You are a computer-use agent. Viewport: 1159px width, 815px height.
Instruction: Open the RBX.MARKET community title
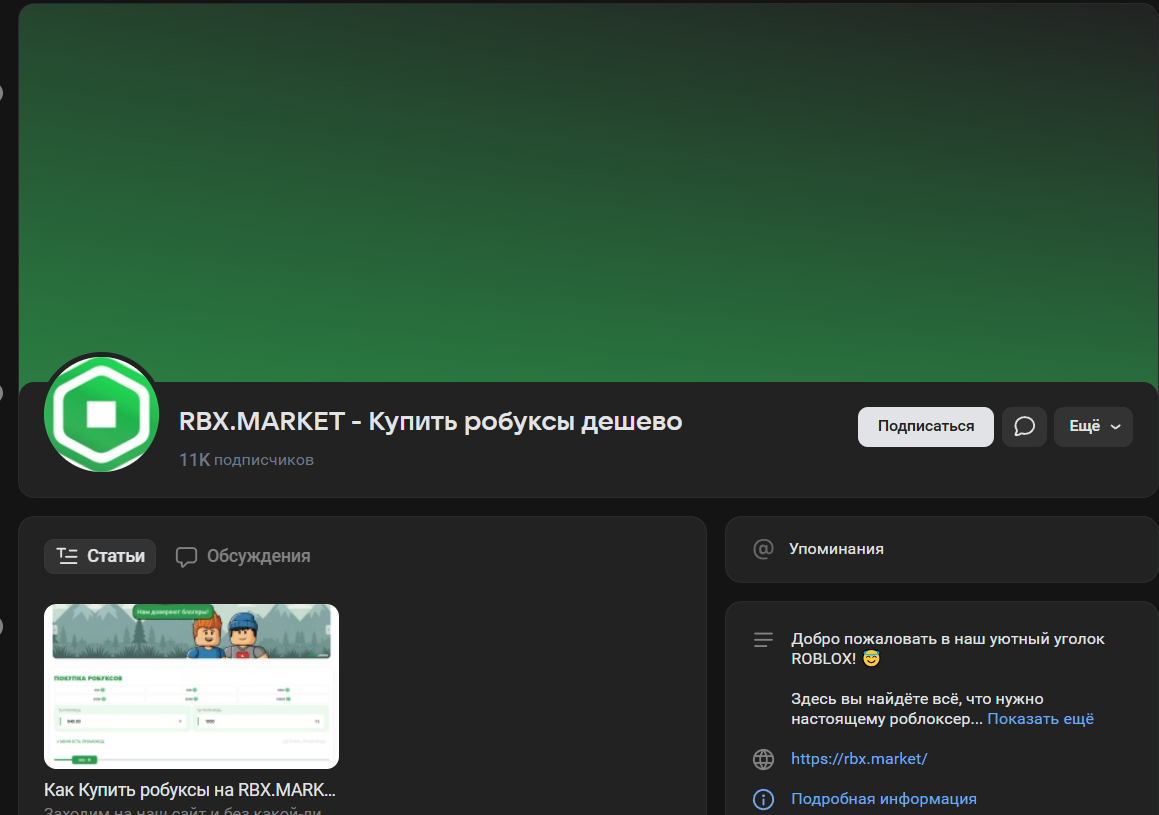click(430, 421)
